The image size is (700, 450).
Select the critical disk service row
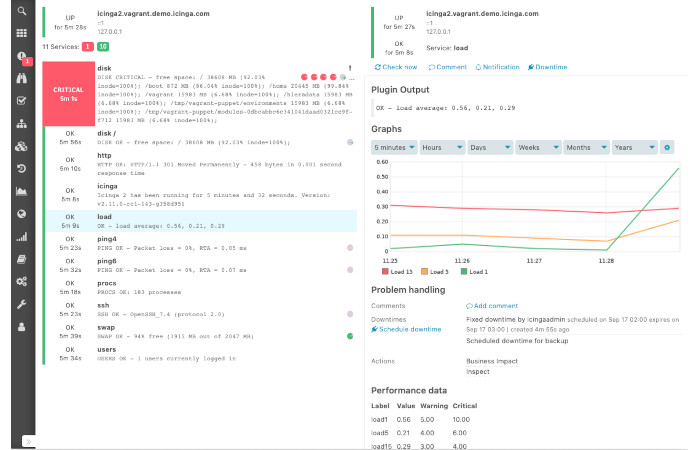click(x=200, y=94)
